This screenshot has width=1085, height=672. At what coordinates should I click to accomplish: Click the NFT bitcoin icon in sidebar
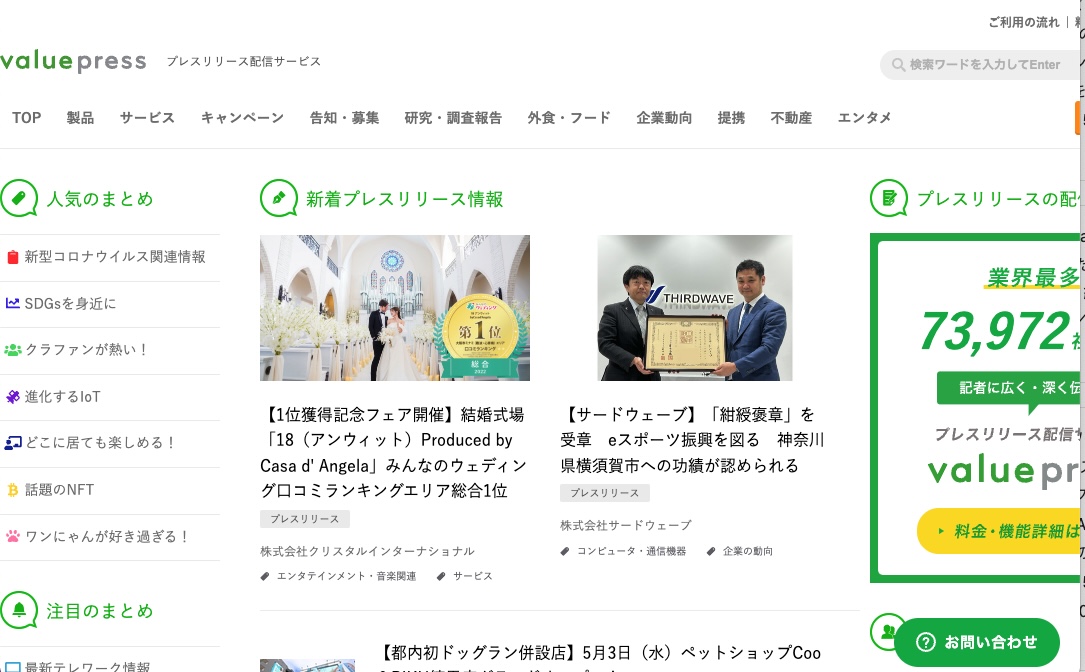[12, 490]
